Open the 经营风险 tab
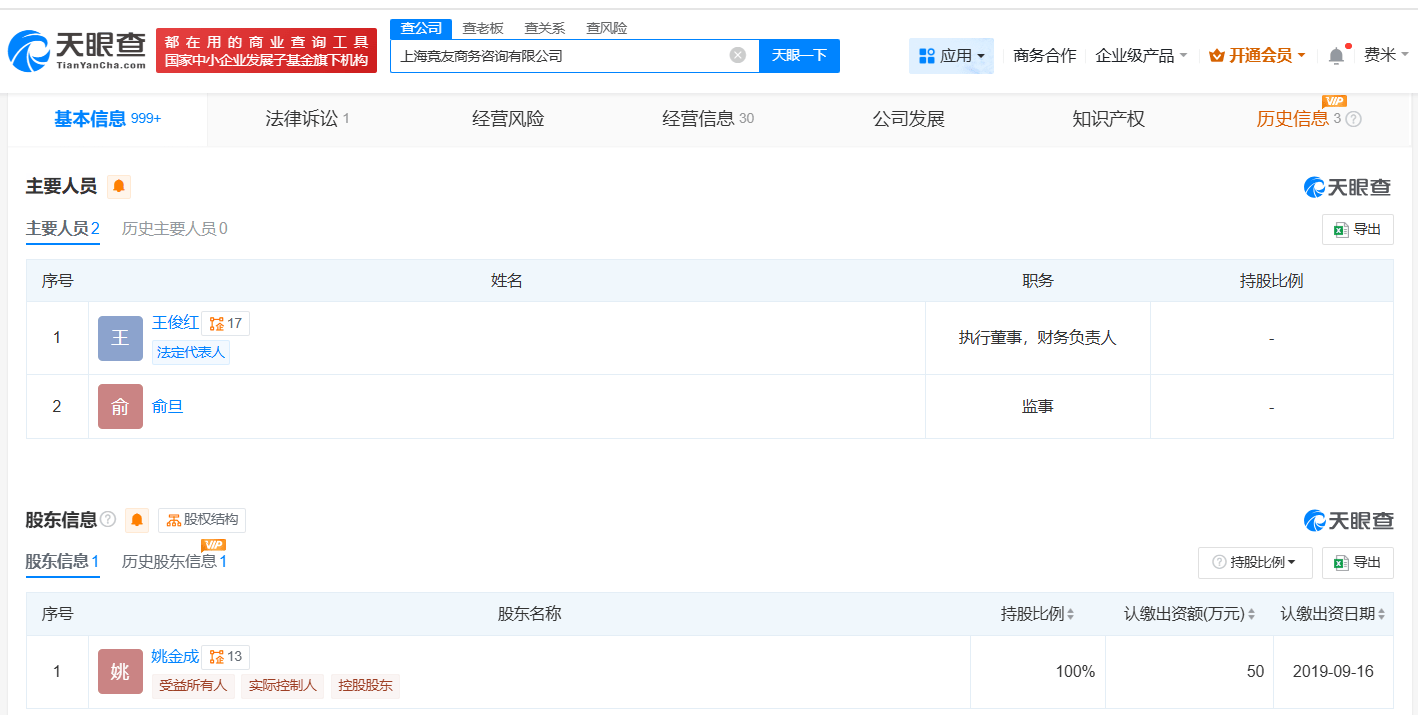1418x715 pixels. pyautogui.click(x=506, y=118)
